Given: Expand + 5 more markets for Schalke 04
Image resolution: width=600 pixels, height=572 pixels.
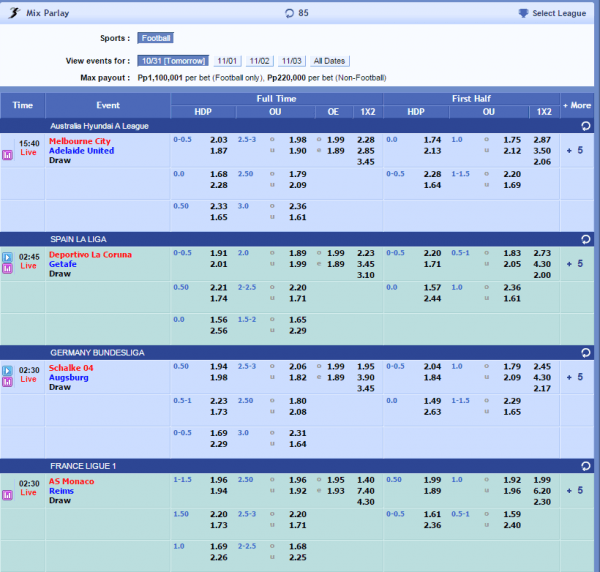Looking at the screenshot, I should (x=575, y=377).
